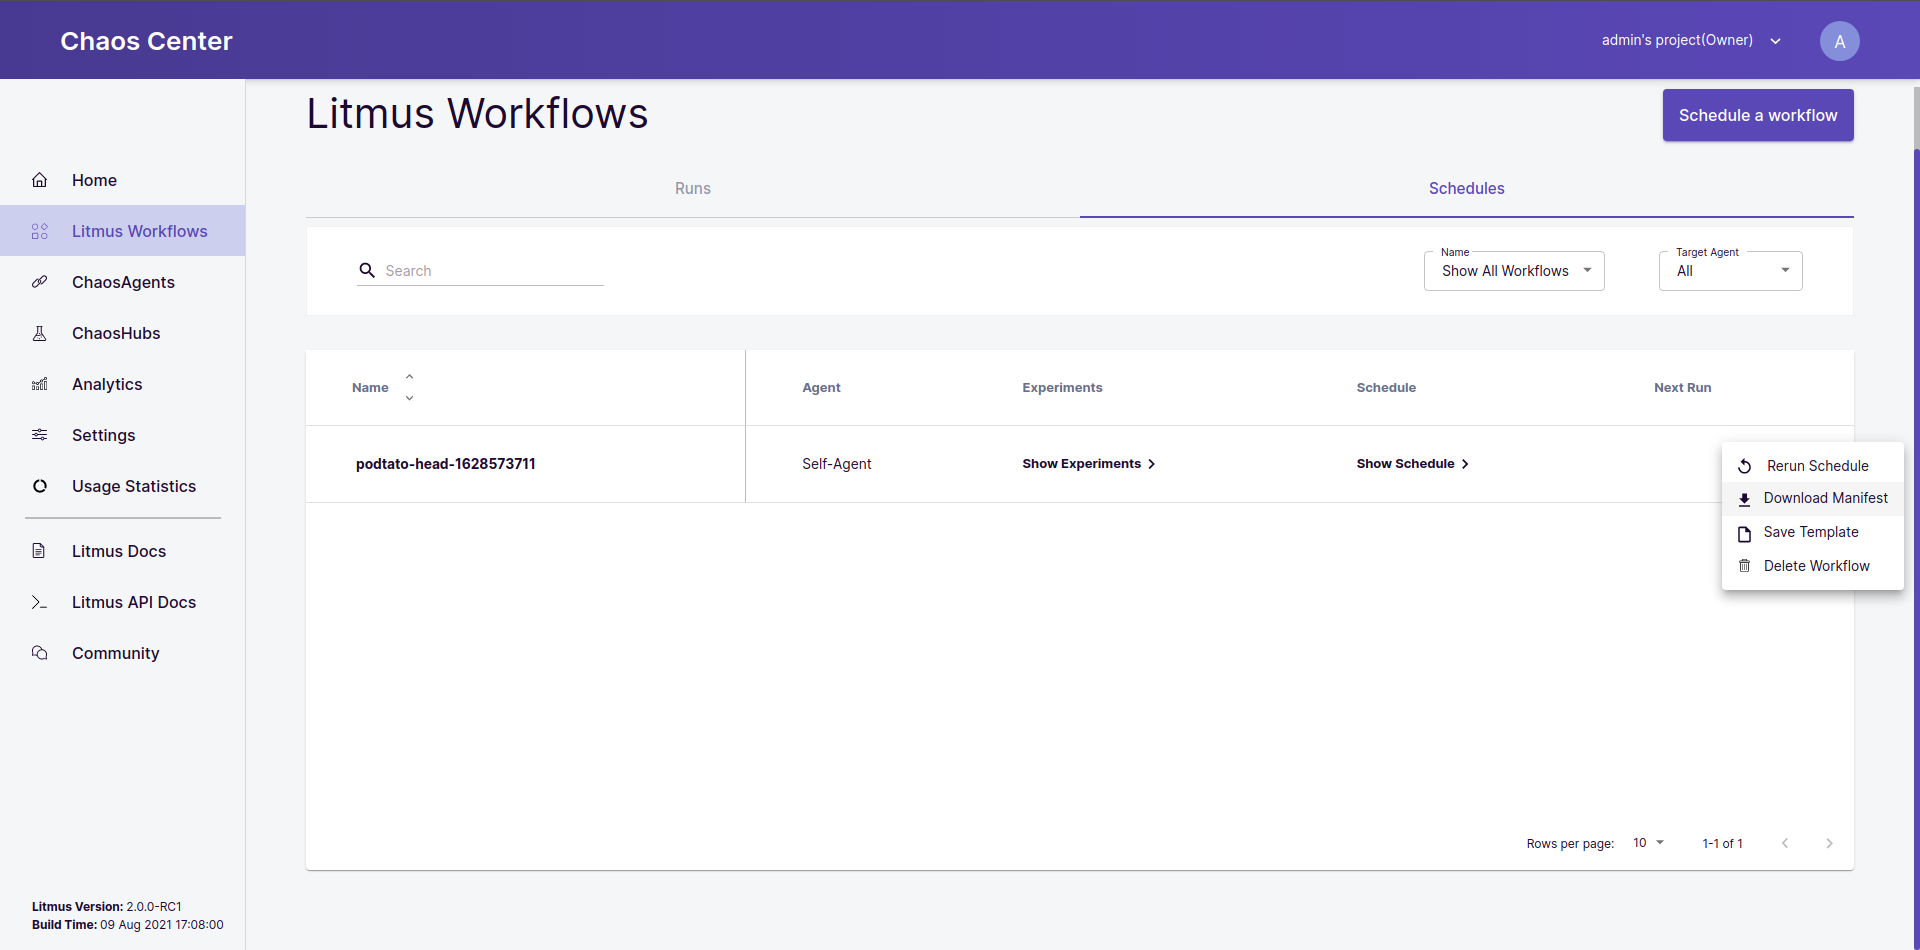The width and height of the screenshot is (1920, 950).
Task: Sort the Name column ascending
Action: pyautogui.click(x=409, y=377)
